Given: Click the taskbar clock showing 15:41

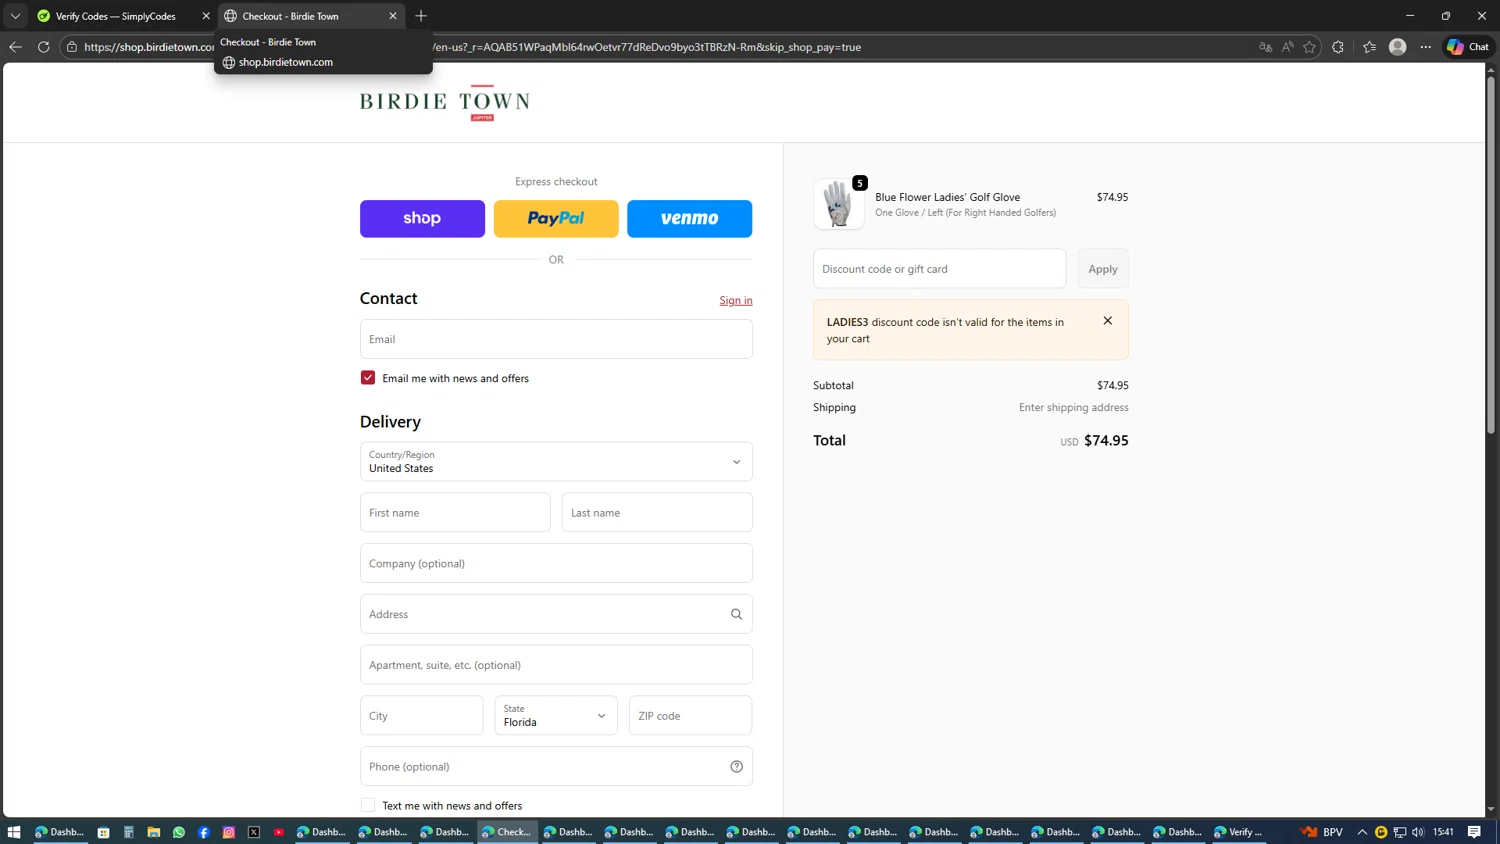Looking at the screenshot, I should [1443, 832].
